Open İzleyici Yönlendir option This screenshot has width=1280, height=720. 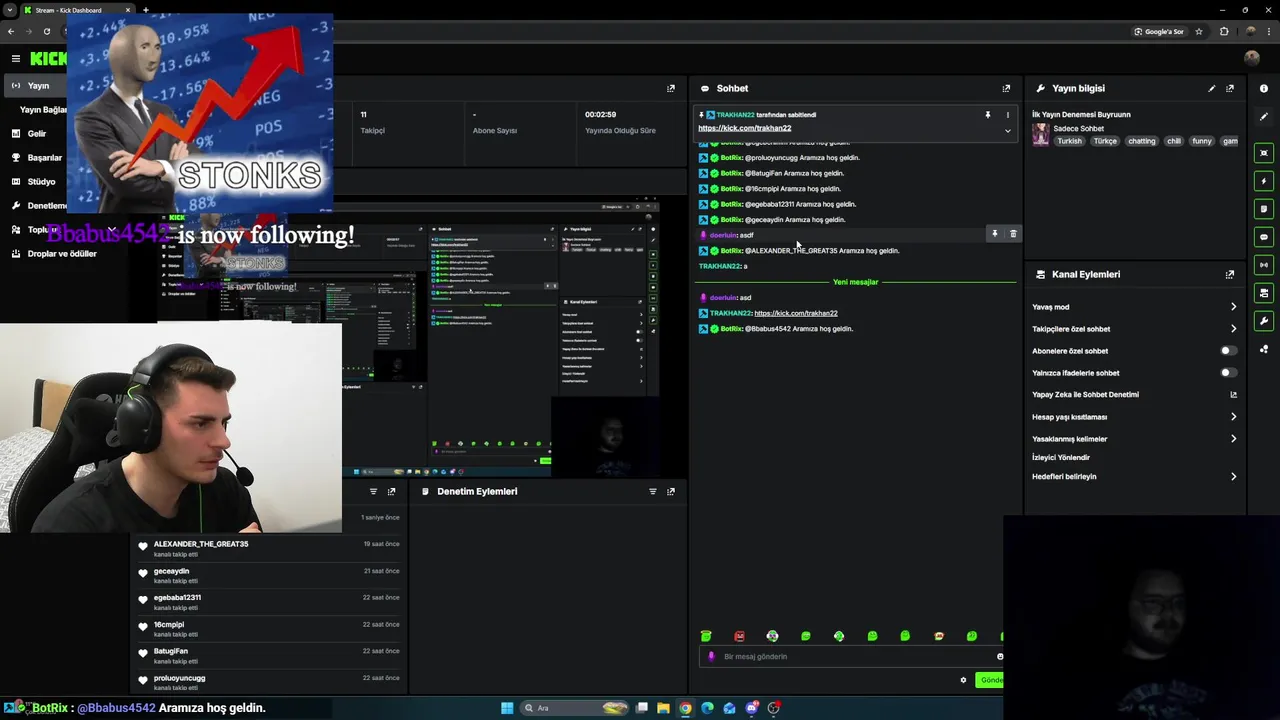pyautogui.click(x=1061, y=457)
